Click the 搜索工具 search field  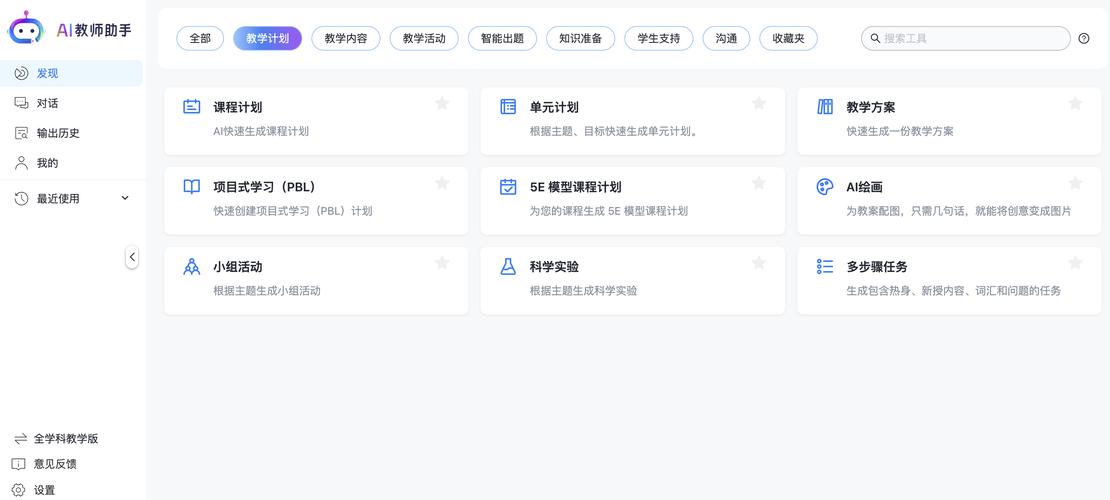point(966,39)
